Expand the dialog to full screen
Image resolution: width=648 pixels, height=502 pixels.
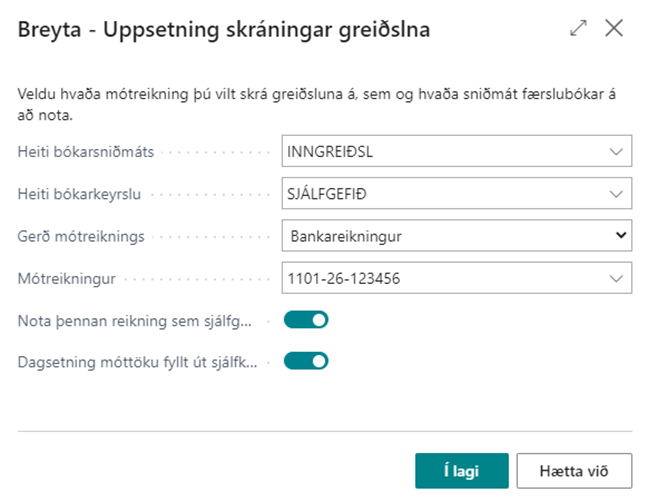(x=578, y=29)
